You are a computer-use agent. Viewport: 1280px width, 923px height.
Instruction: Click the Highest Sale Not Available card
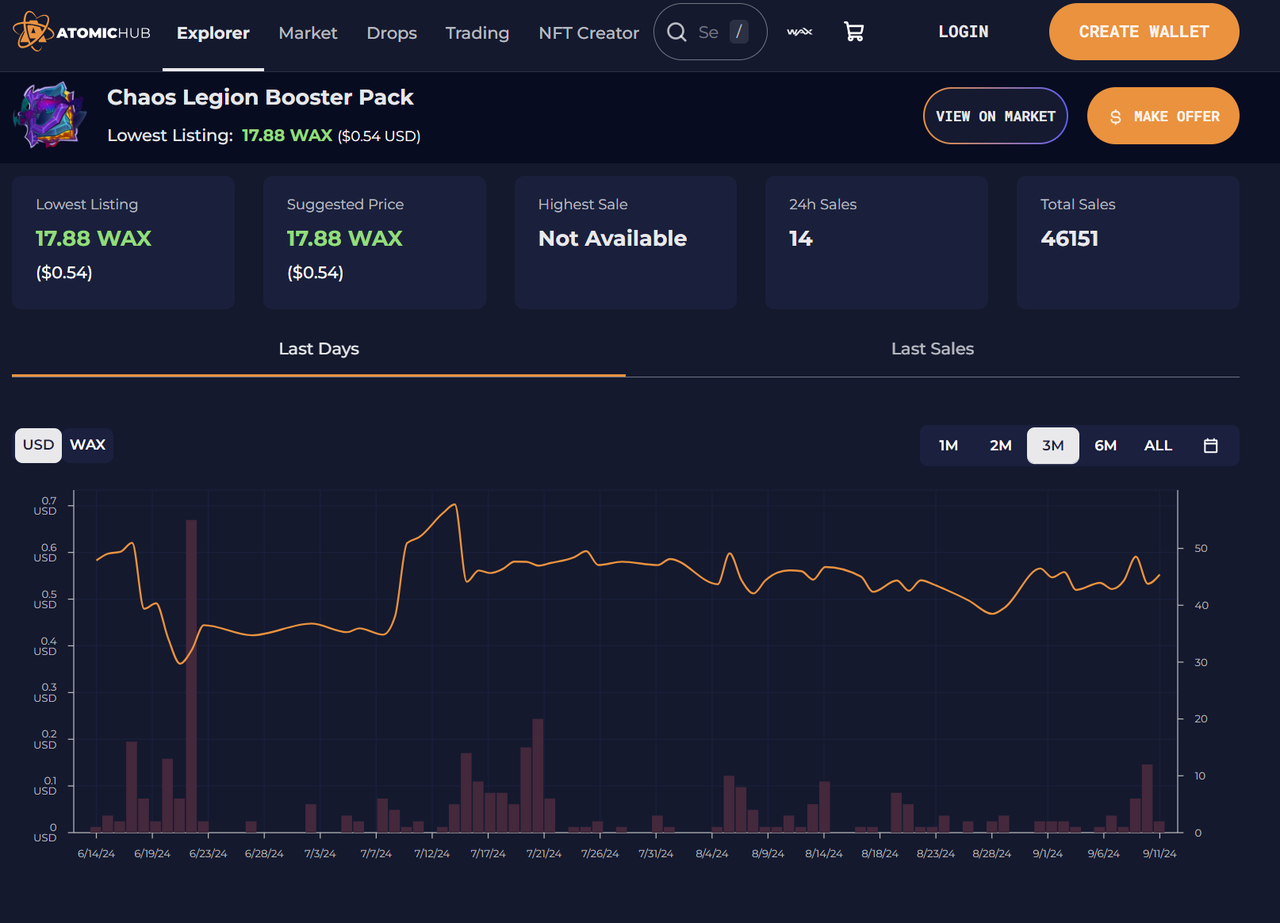625,243
